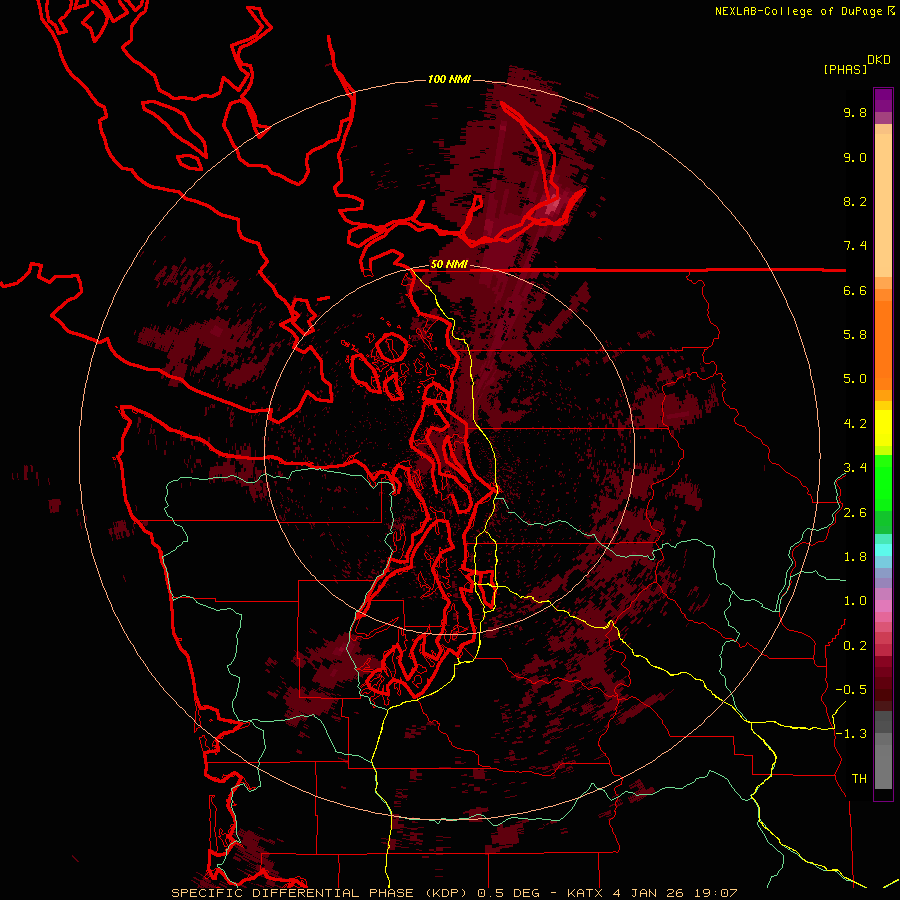Click the 5.8 value on the color scale

(x=855, y=334)
